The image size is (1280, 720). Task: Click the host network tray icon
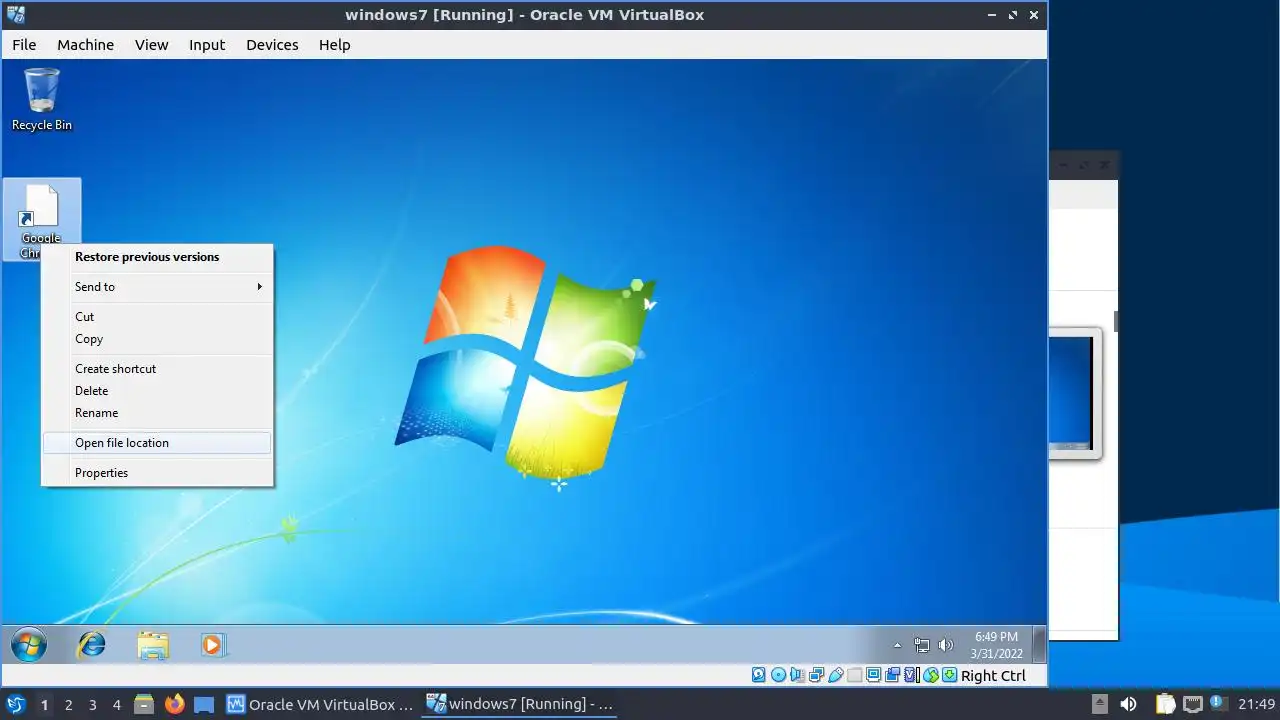click(1192, 704)
